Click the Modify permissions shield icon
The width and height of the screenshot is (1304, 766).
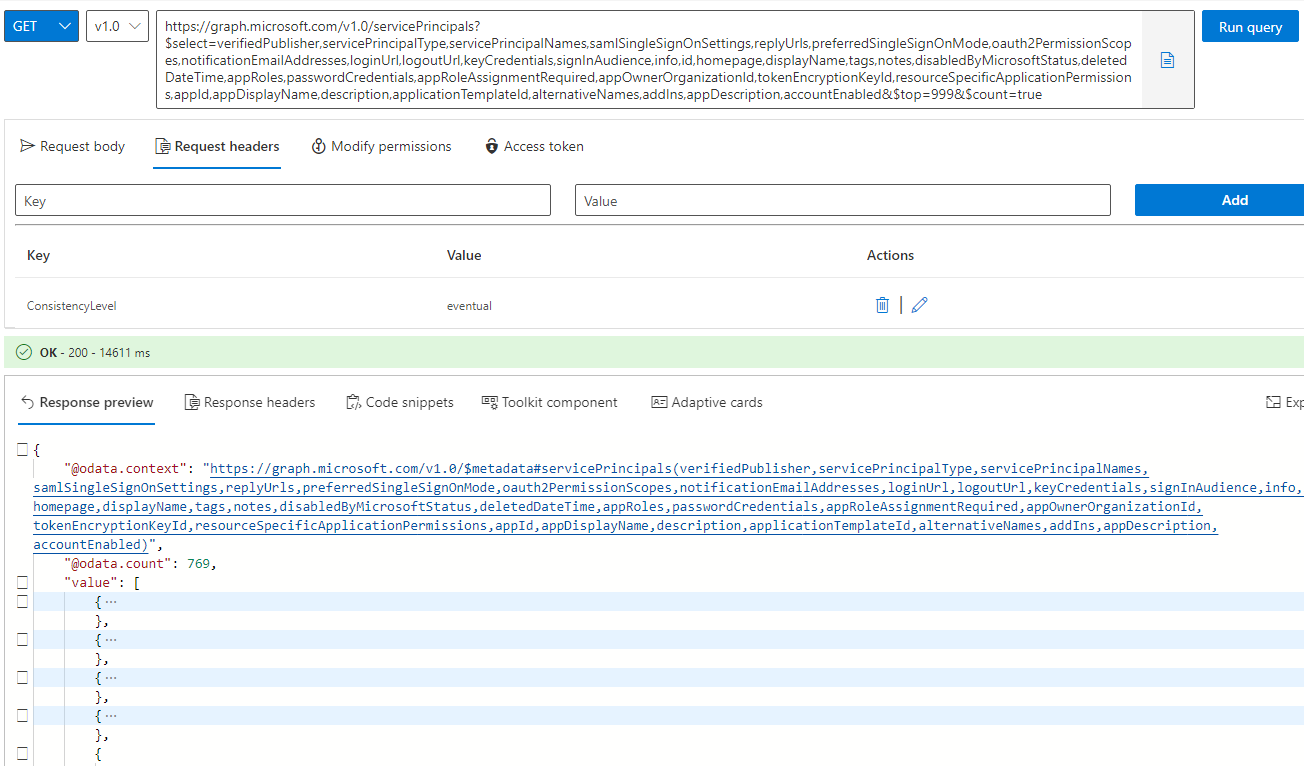coord(319,146)
